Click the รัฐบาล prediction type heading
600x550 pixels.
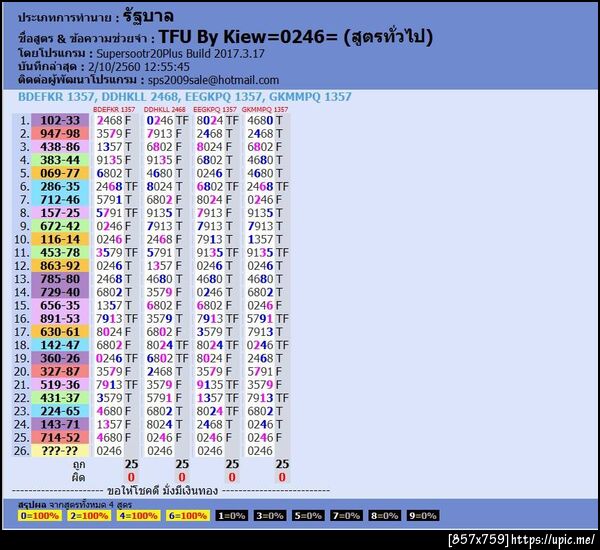tap(148, 16)
